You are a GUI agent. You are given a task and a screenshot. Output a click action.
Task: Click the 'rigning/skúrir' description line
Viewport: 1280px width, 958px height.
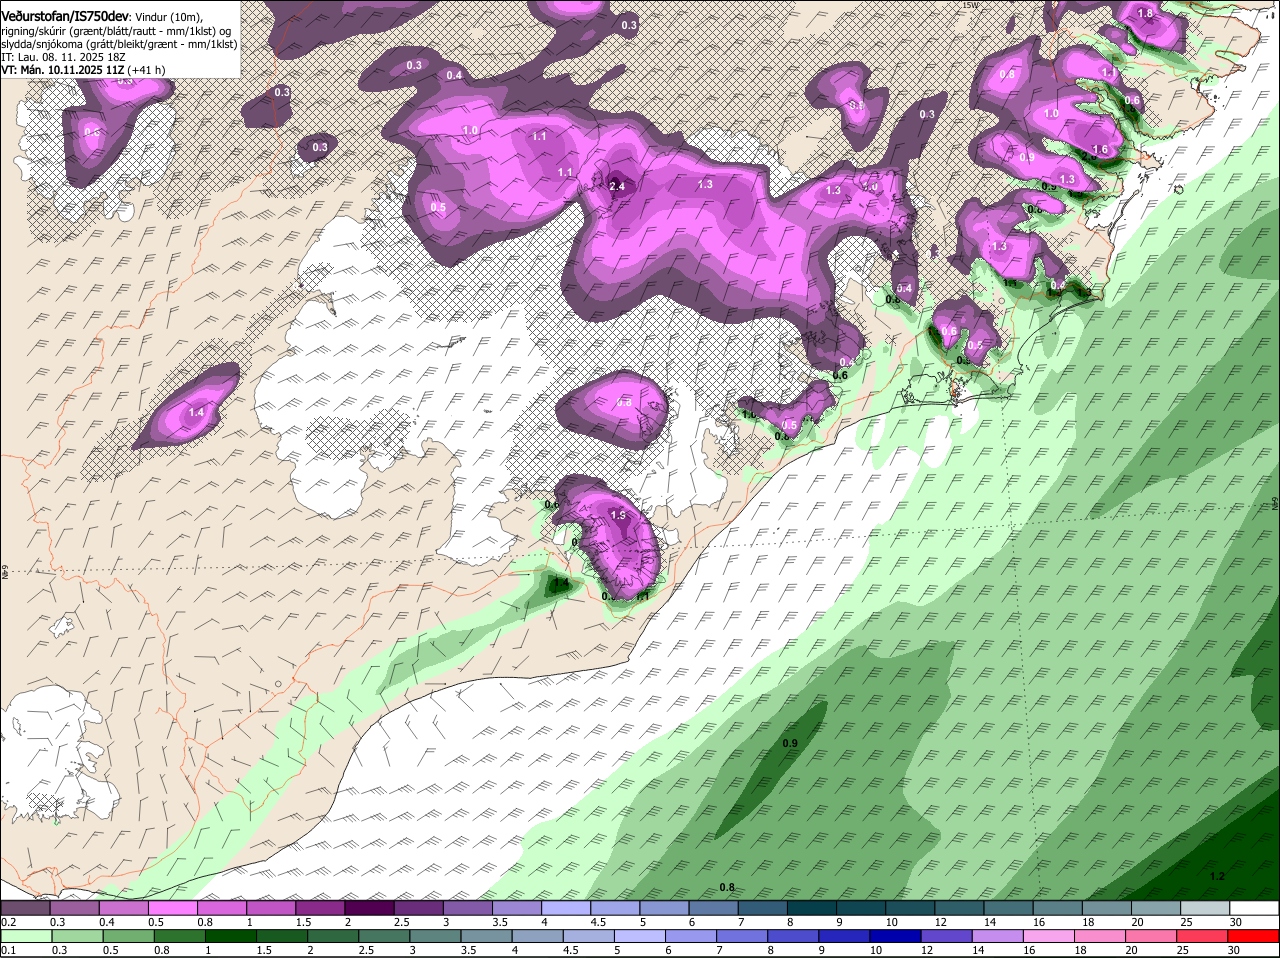coord(116,31)
